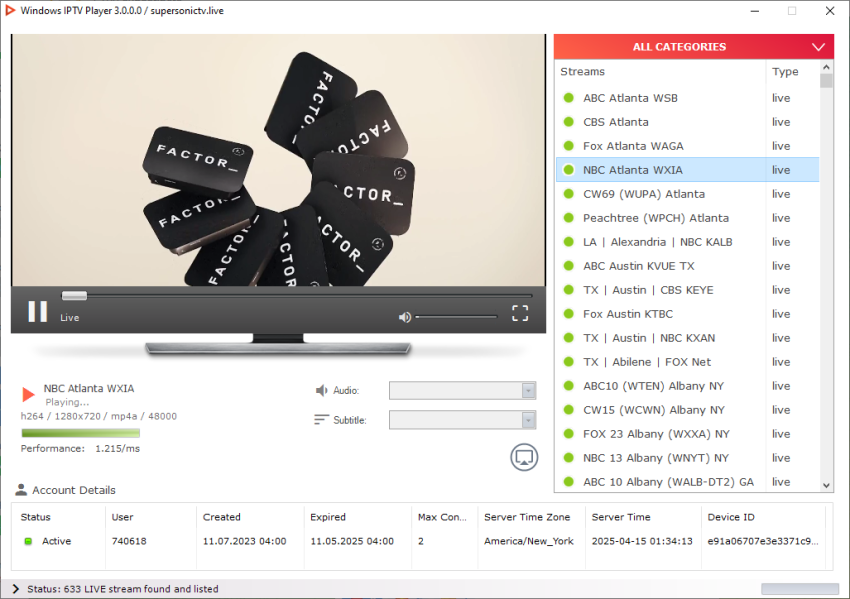This screenshot has height=599, width=850.
Task: Click the streams list scrollbar thumb
Action: [x=826, y=81]
